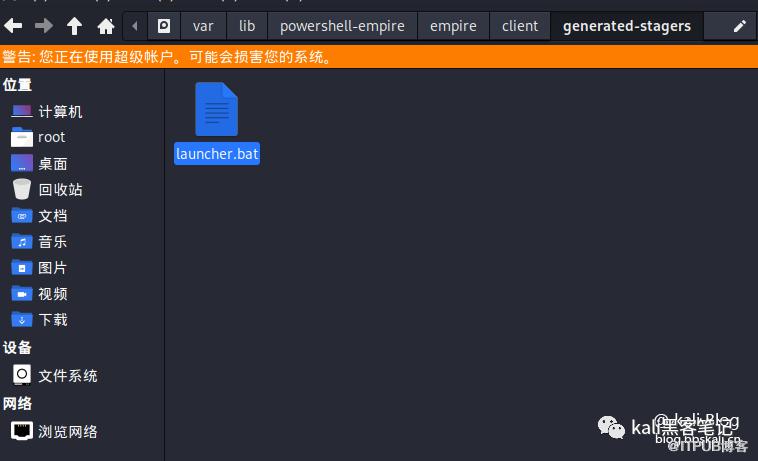The height and width of the screenshot is (461, 758).
Task: Click the 网络 section heading
Action: click(x=17, y=403)
